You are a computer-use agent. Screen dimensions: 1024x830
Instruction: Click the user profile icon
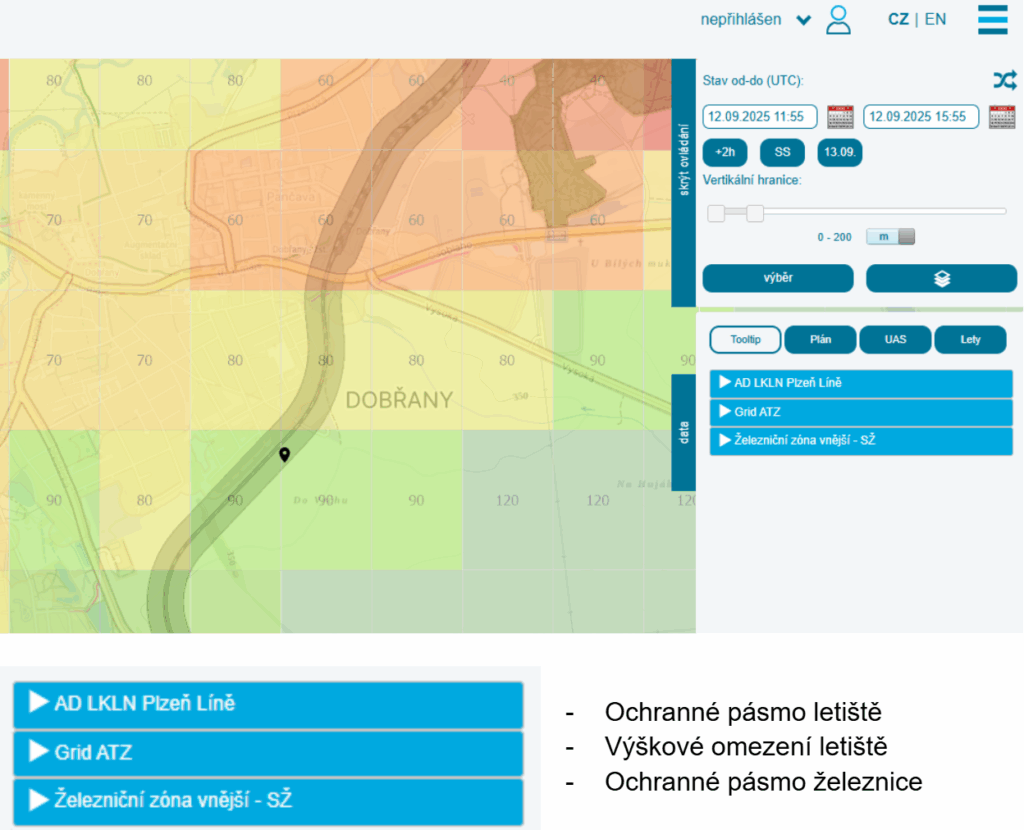pos(838,20)
